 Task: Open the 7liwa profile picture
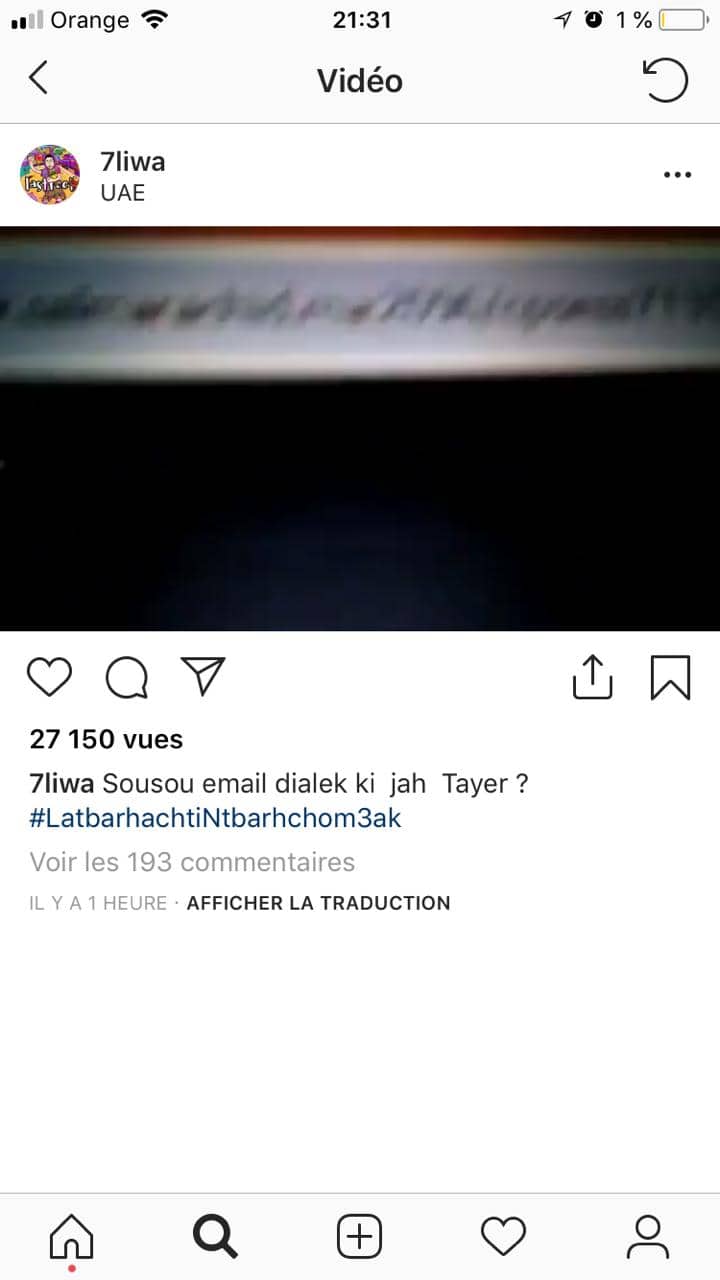[x=50, y=175]
